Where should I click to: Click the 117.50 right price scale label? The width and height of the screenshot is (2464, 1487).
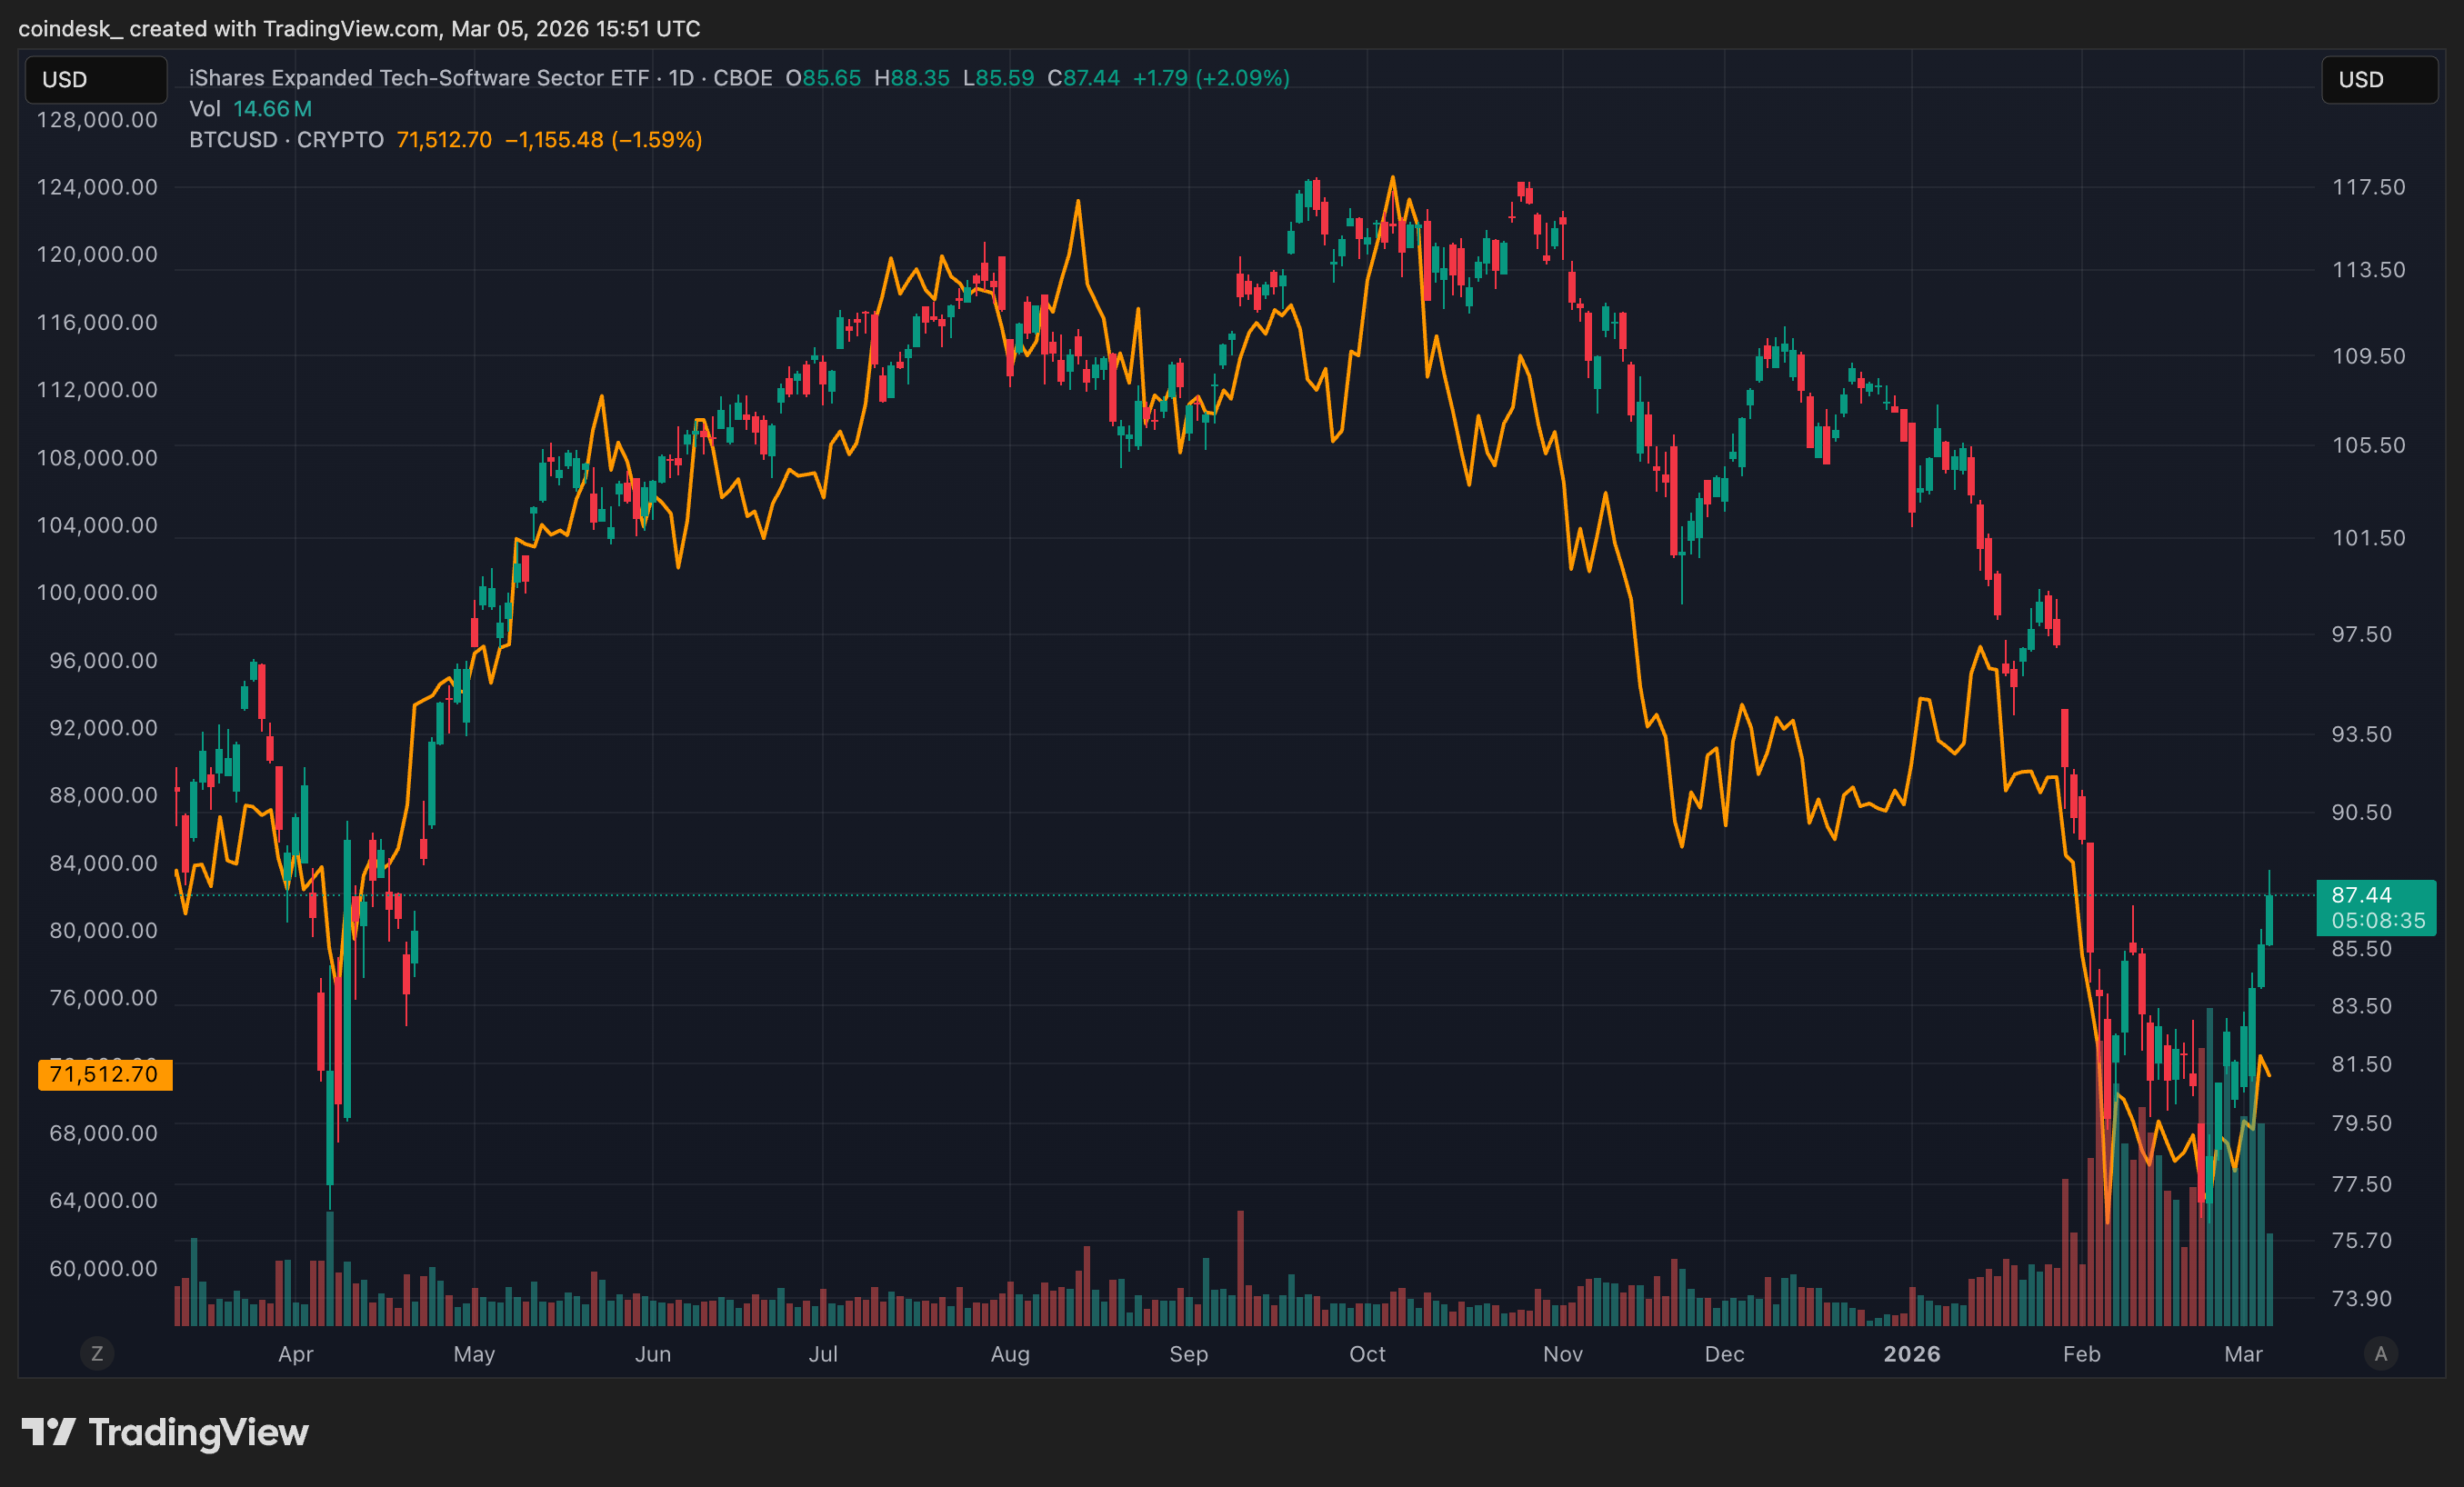click(x=2368, y=187)
